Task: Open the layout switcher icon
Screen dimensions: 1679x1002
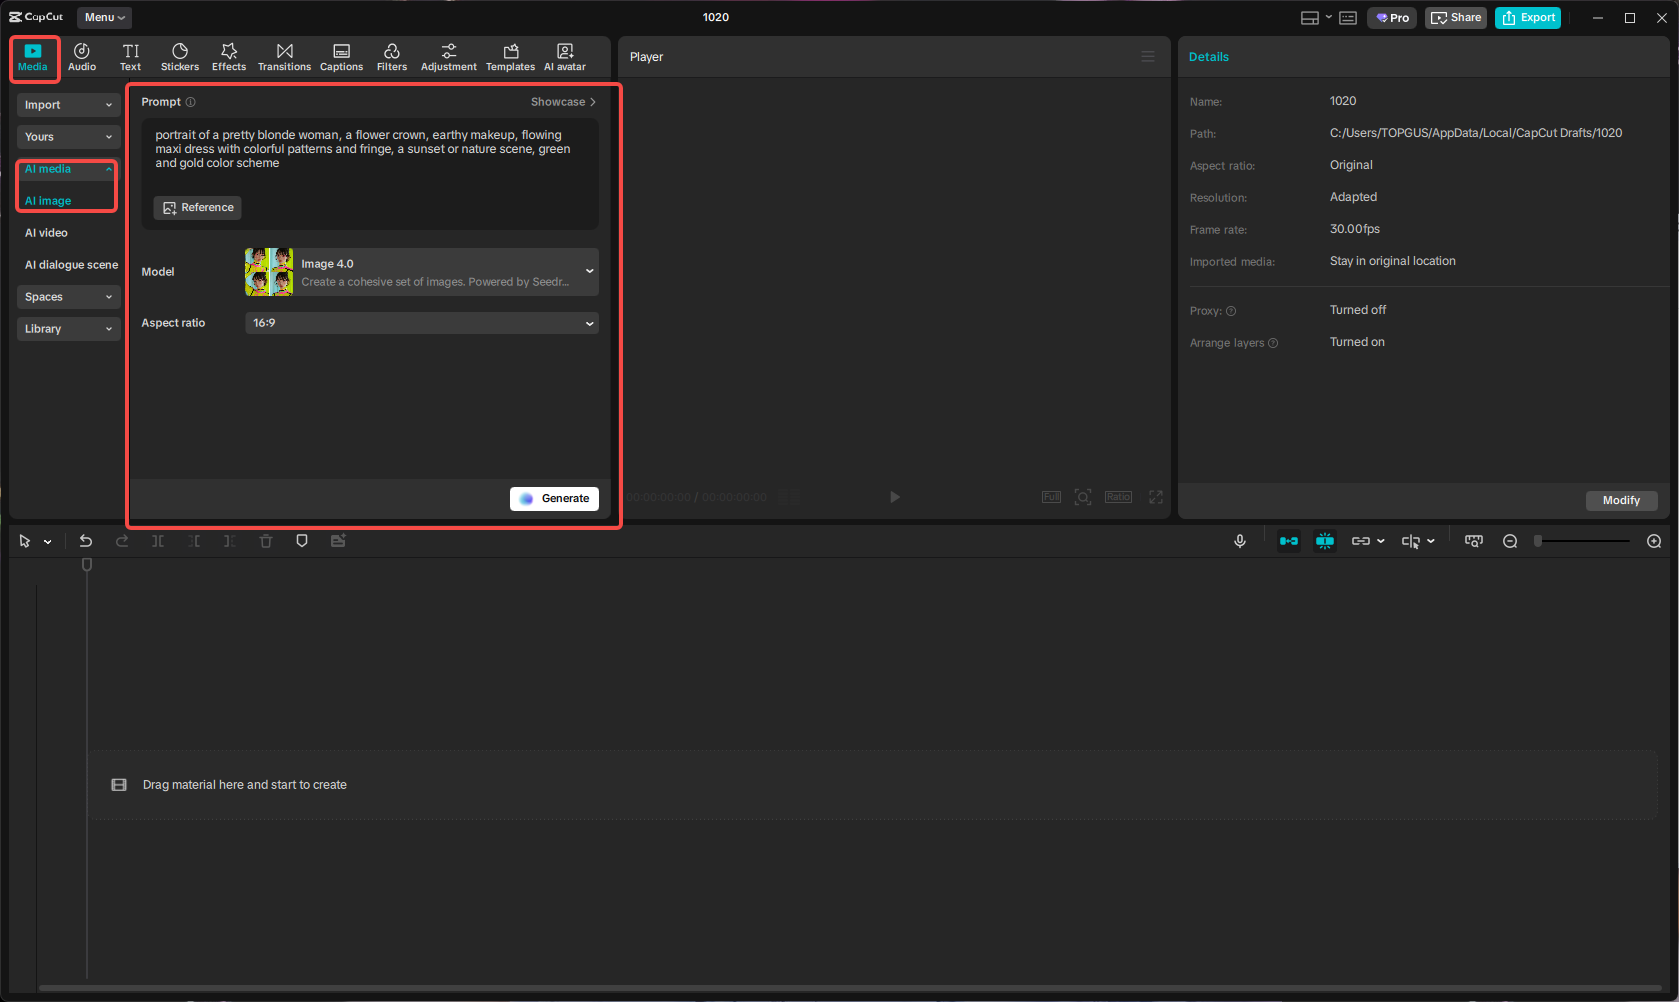Action: click(x=1310, y=18)
